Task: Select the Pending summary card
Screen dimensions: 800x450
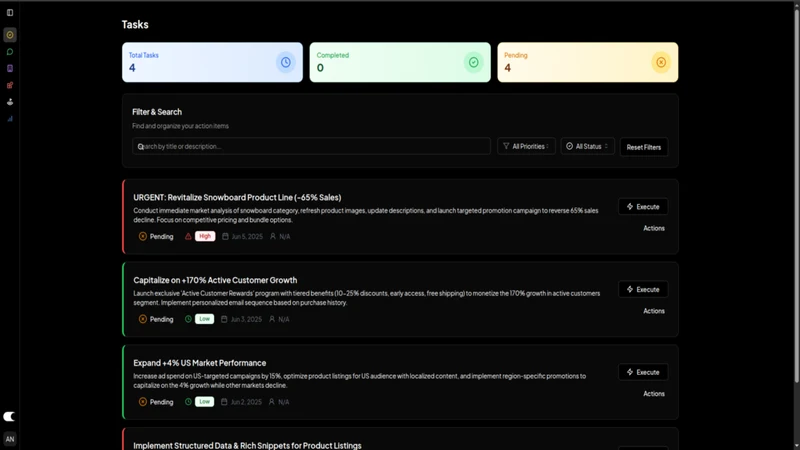Action: [x=588, y=62]
